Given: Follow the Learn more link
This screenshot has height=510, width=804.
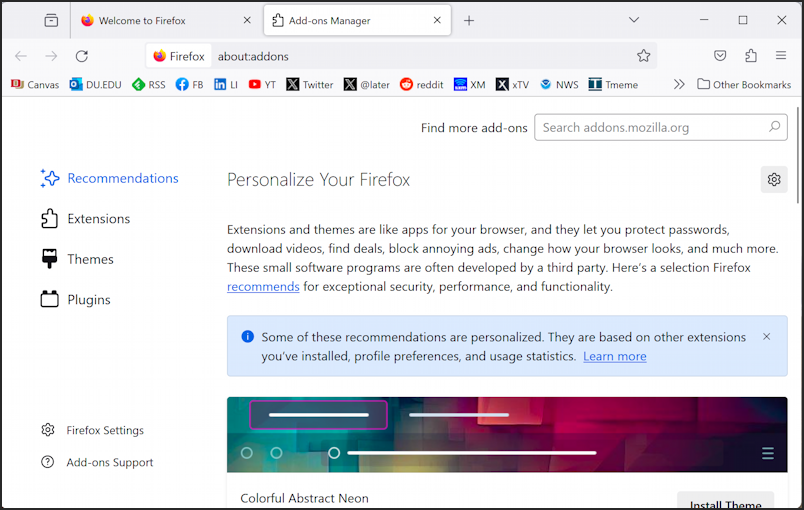Looking at the screenshot, I should (615, 356).
